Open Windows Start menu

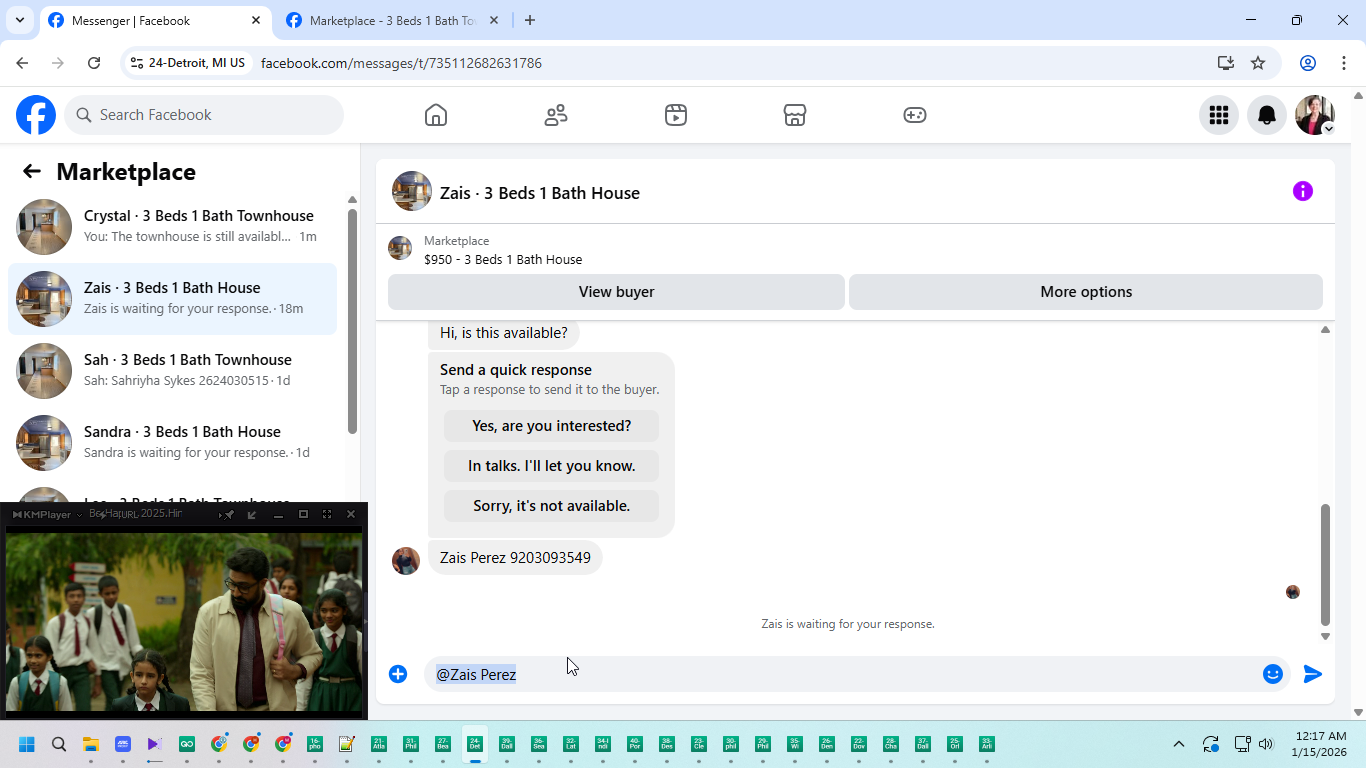point(27,744)
